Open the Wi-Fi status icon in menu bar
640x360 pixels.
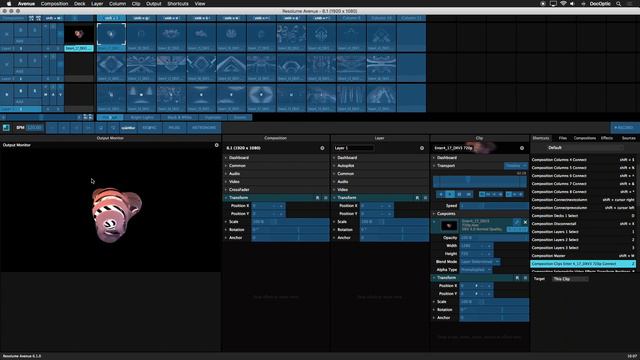tap(563, 4)
